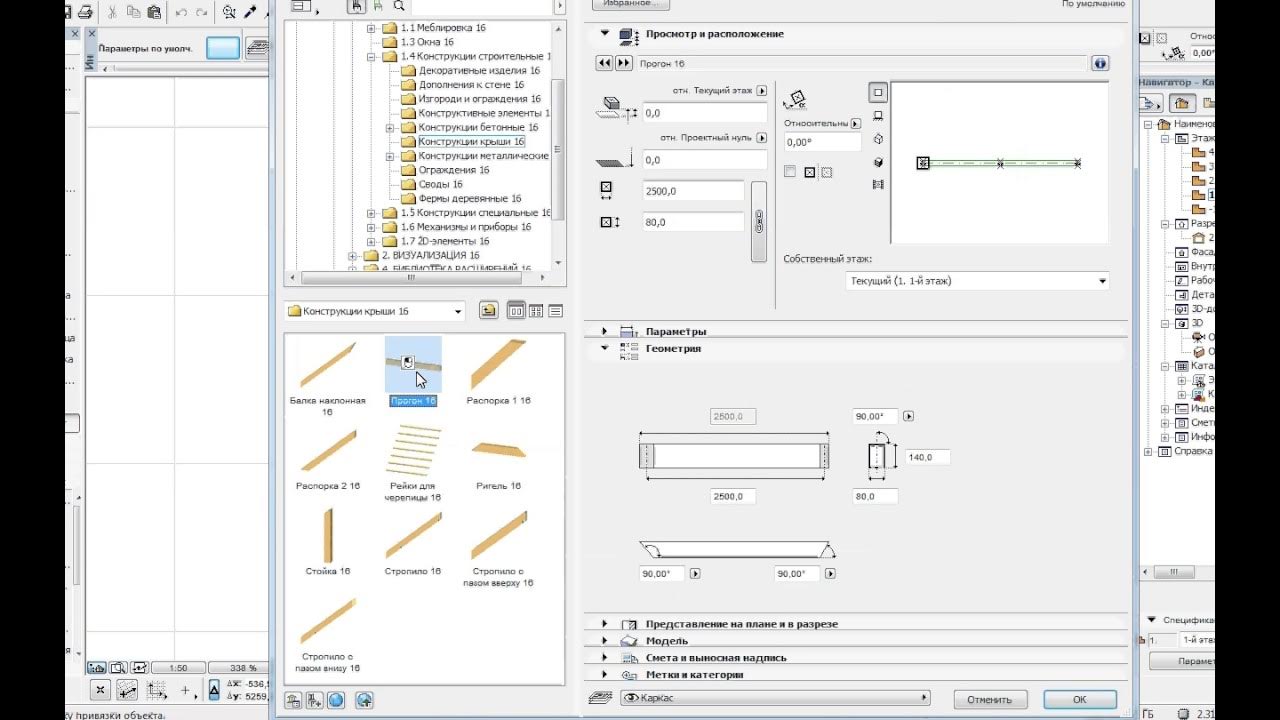Image resolution: width=1280 pixels, height=720 pixels.
Task: Open the Каркас layer dropdown
Action: coord(775,698)
